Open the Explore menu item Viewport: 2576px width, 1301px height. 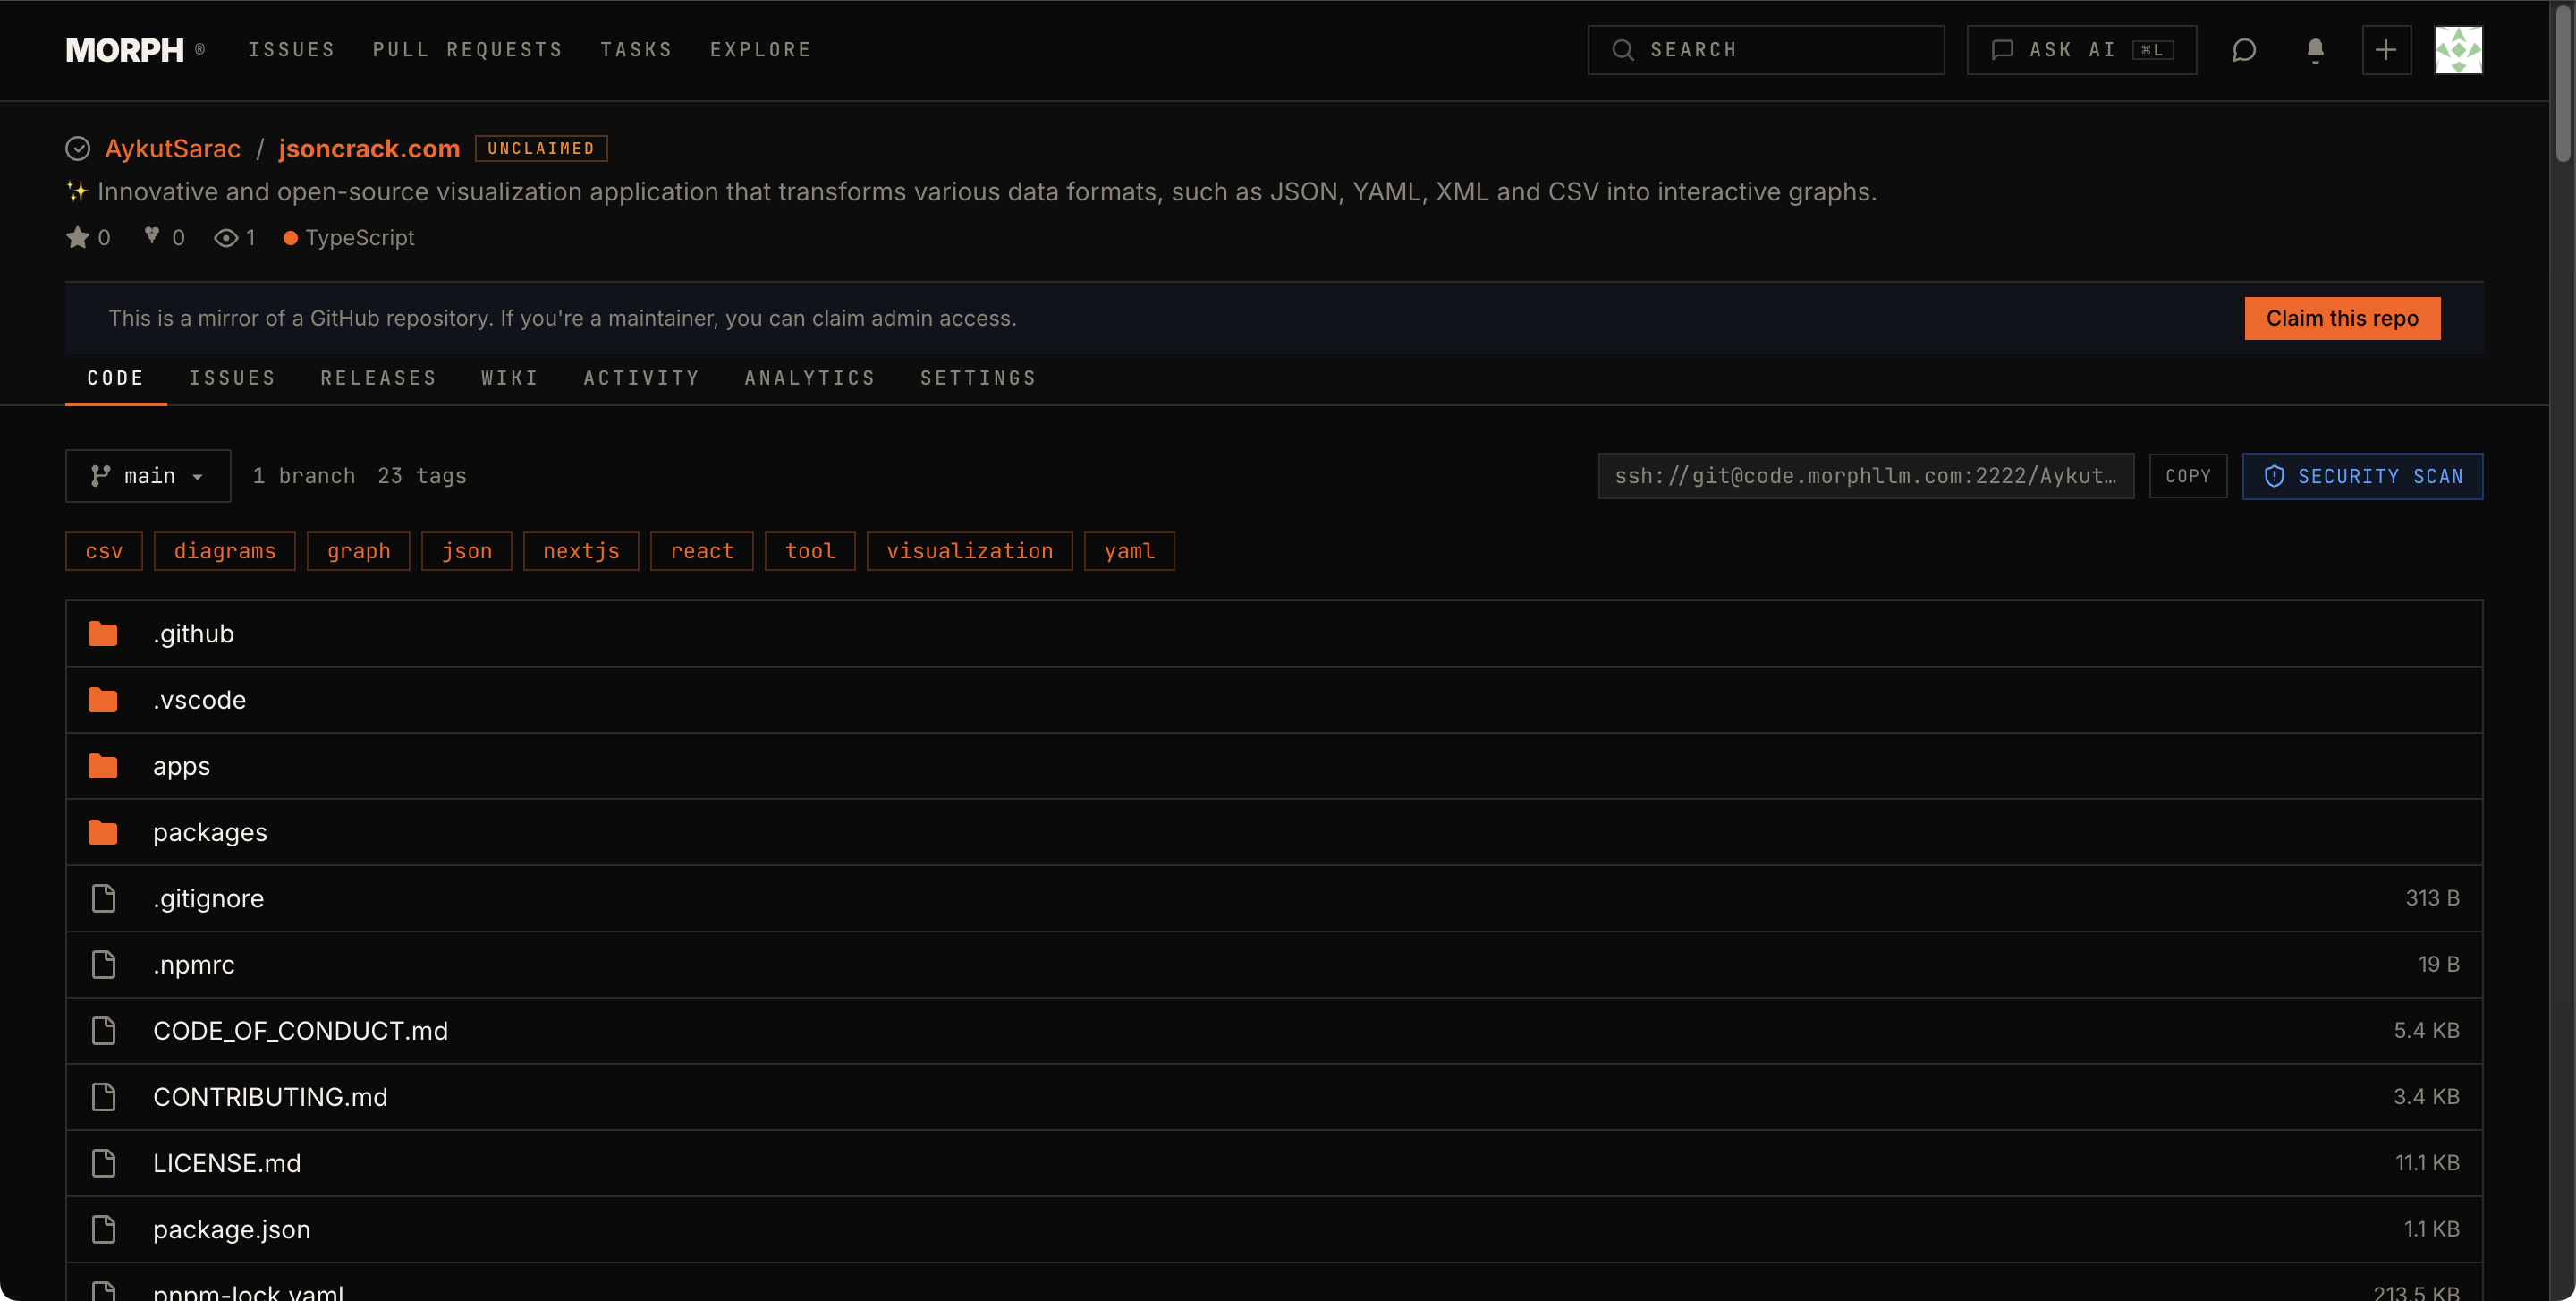(x=761, y=49)
